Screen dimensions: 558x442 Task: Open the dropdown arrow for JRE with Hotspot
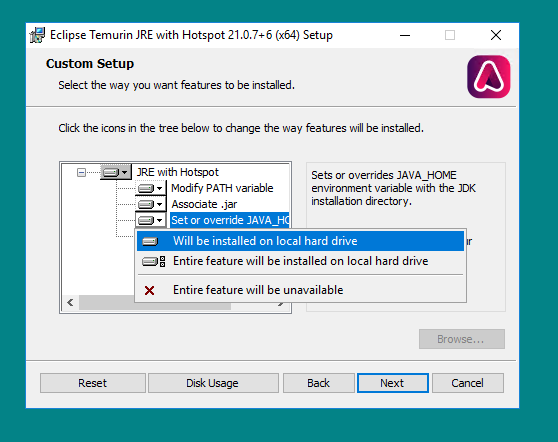click(x=124, y=173)
